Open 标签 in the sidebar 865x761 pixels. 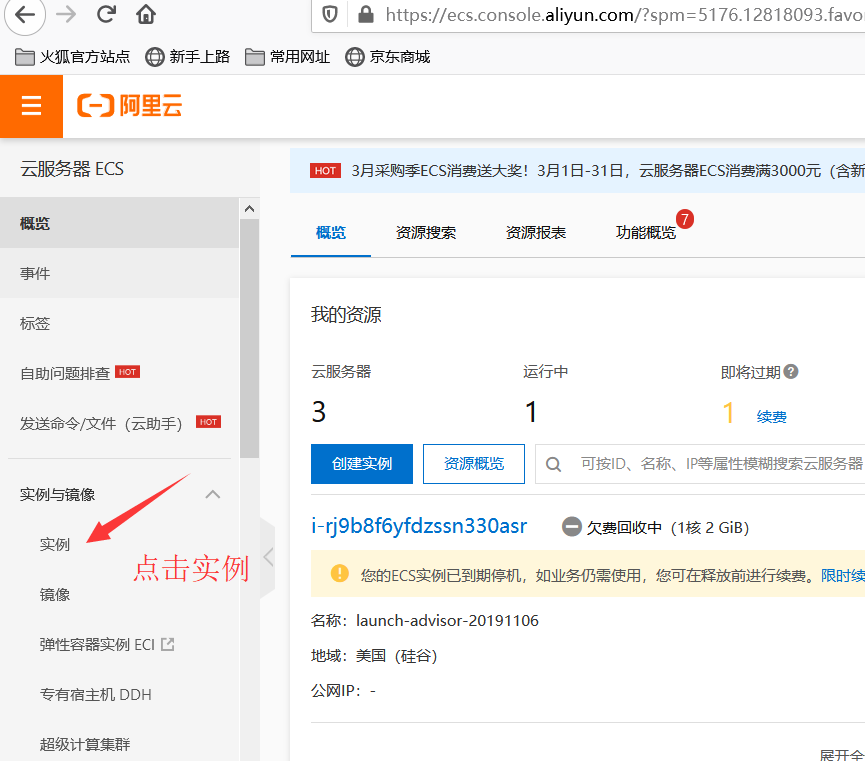(x=119, y=323)
